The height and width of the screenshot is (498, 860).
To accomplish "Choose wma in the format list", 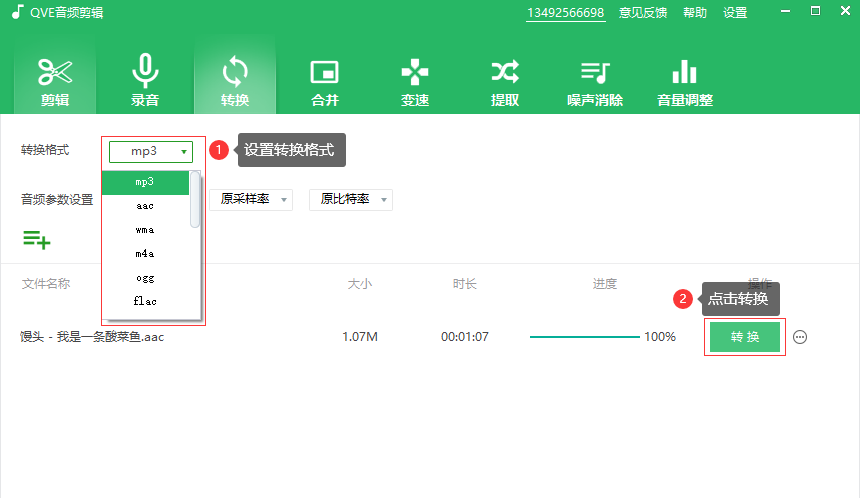I will 145,230.
